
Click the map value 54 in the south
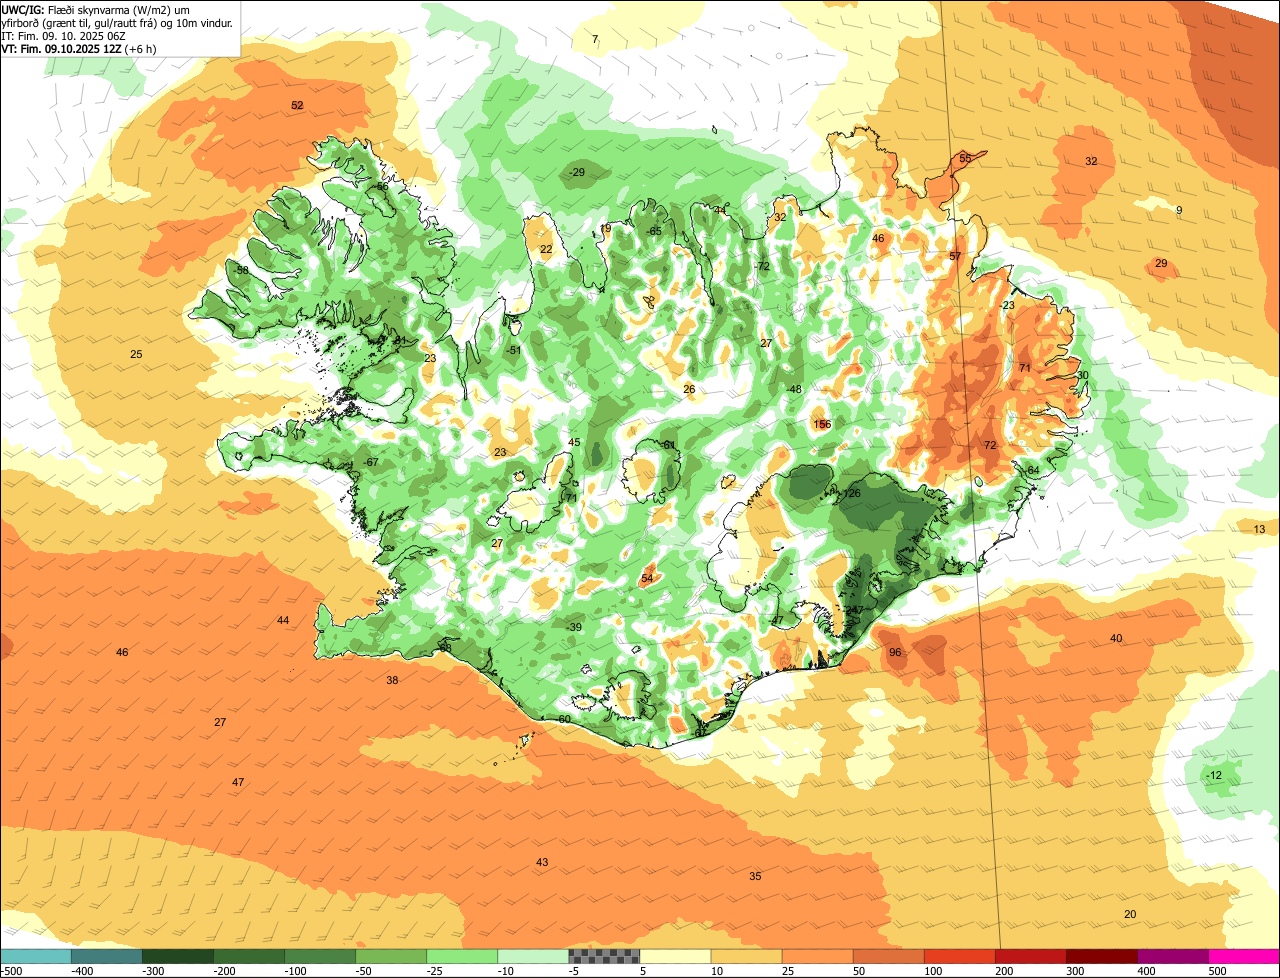(x=647, y=579)
